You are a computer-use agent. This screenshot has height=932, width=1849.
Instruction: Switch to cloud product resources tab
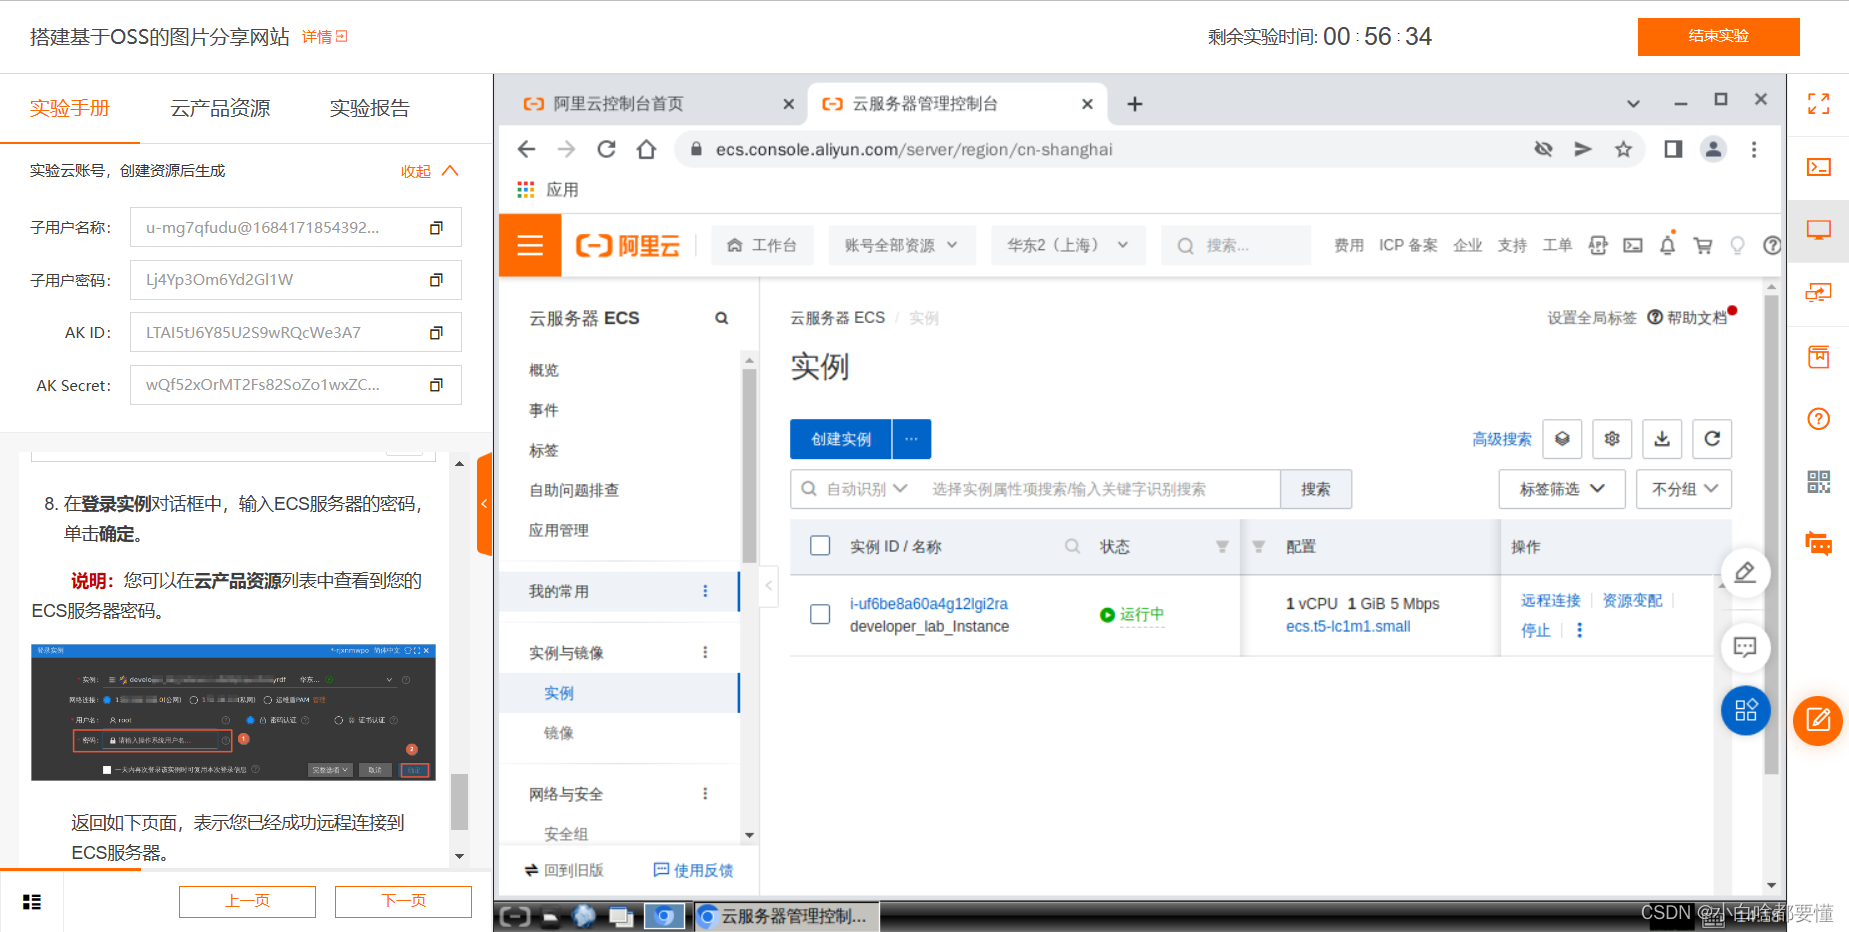click(220, 108)
